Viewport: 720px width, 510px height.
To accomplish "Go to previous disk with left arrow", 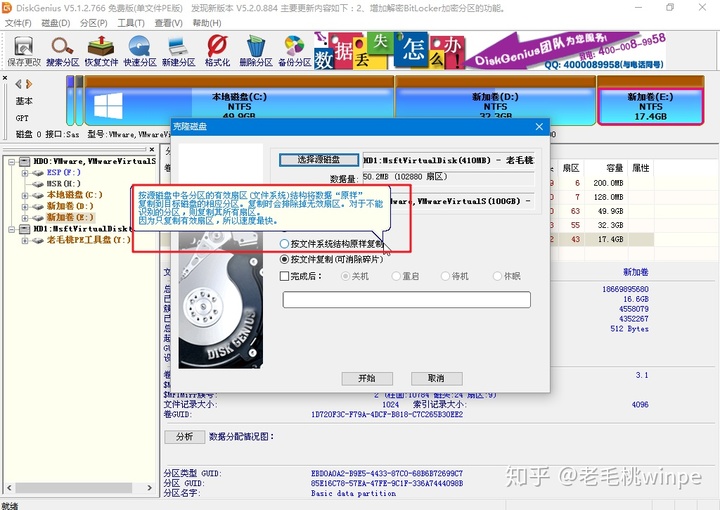I will [18, 84].
